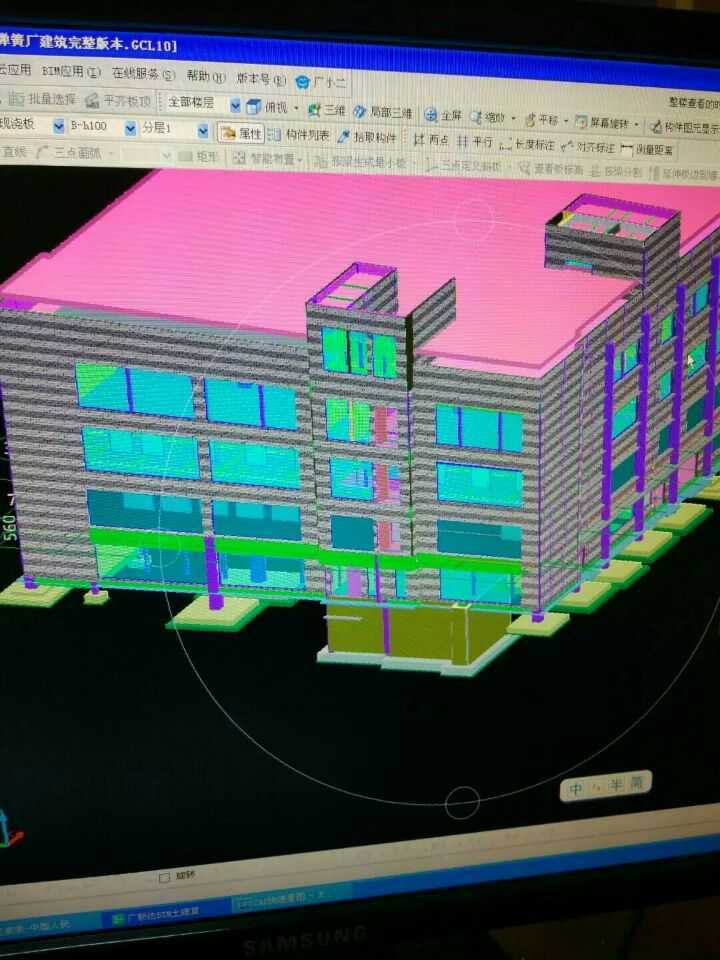
Task: Select the 对齐标注 aligned dimension tool
Action: point(588,147)
